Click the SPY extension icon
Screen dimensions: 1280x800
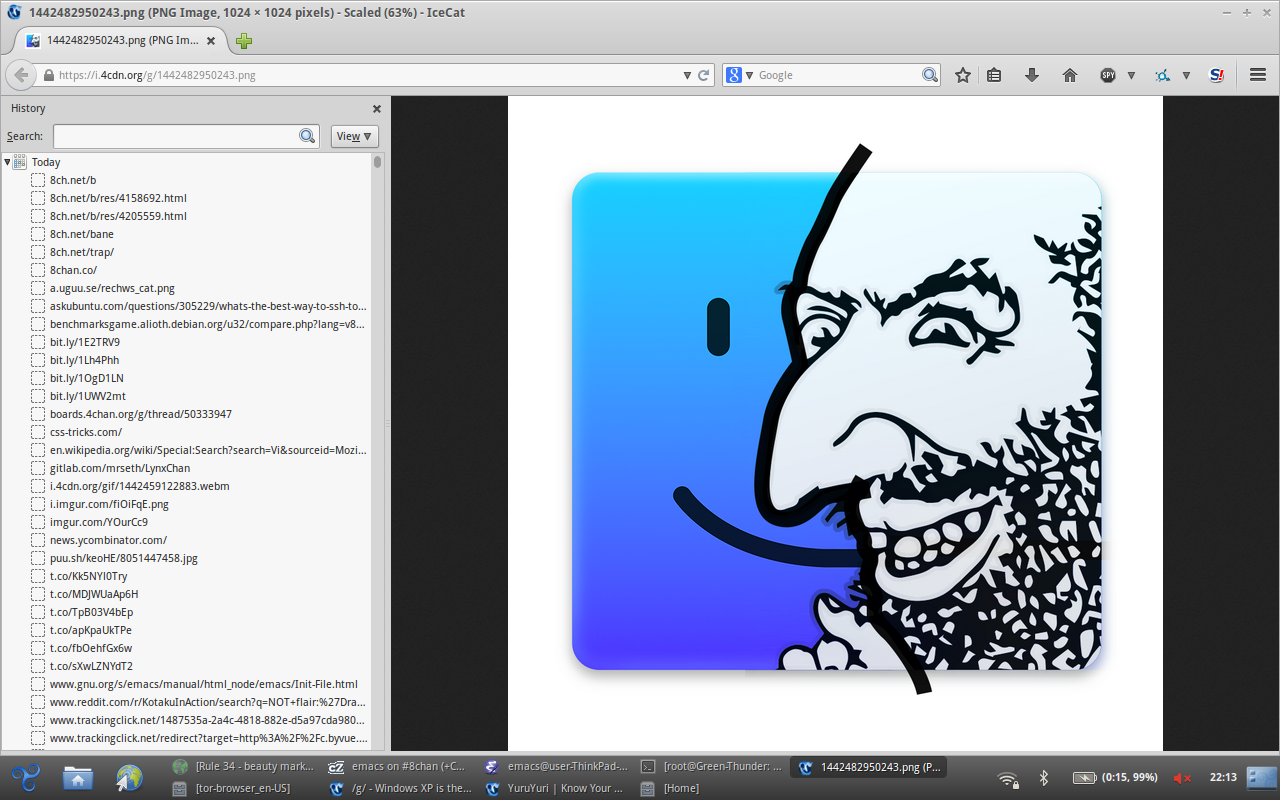pyautogui.click(x=1108, y=75)
